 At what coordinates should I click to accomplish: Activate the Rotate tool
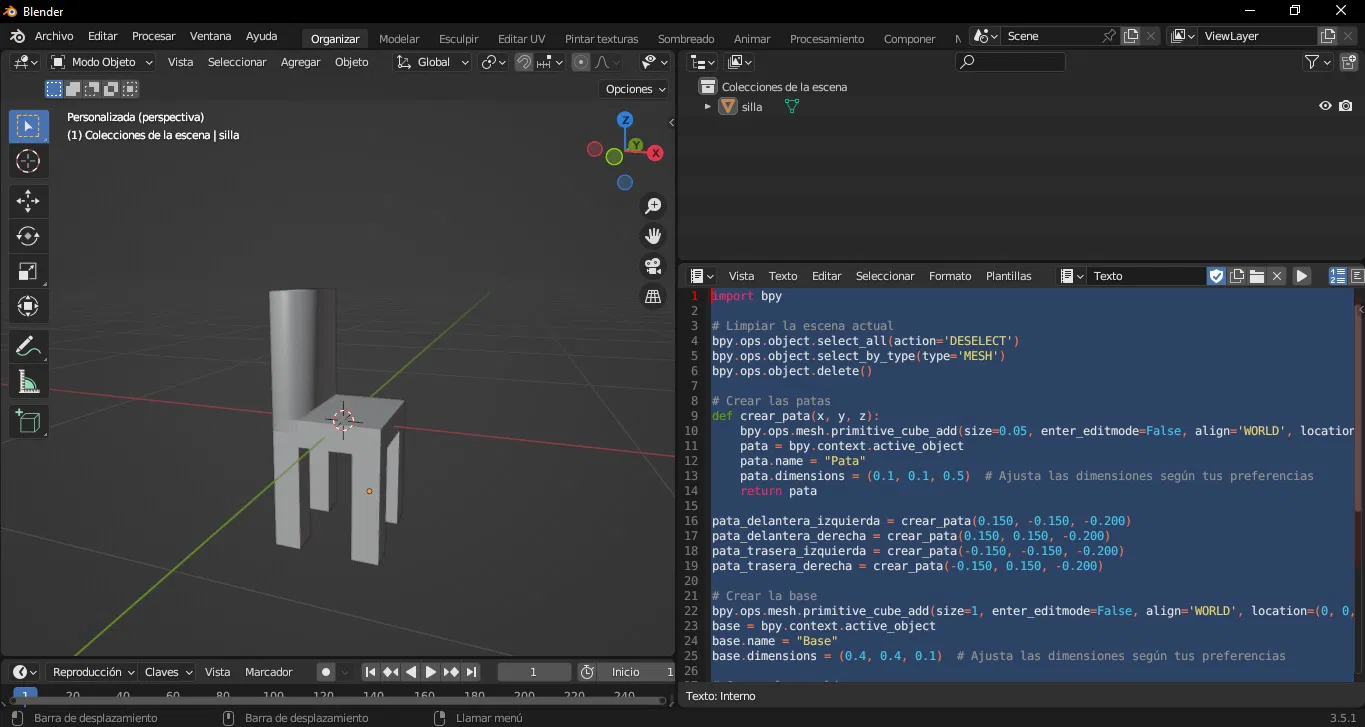(28, 236)
